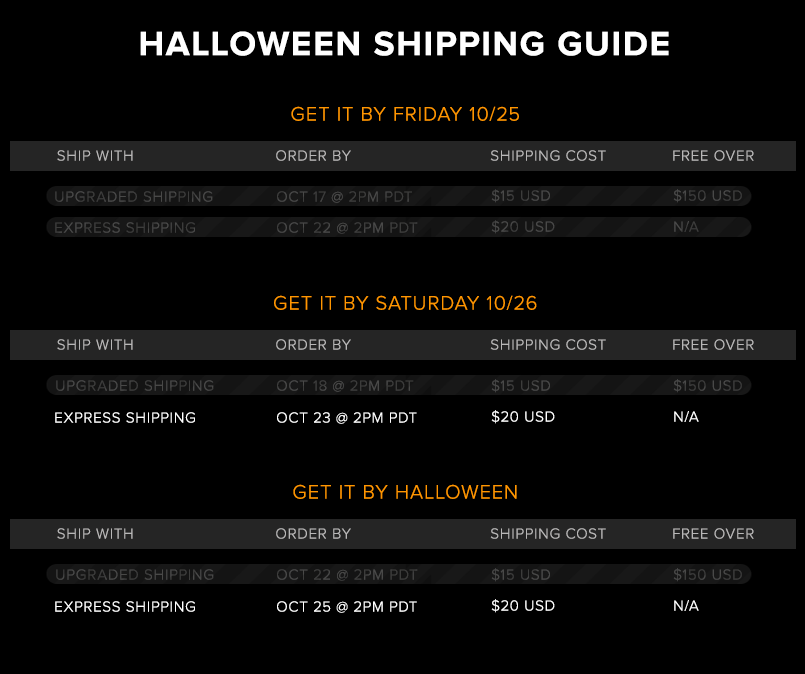This screenshot has height=674, width=805.
Task: Select greyed Upgraded Shipping Halloween Oct 22 deadline
Action: coord(347,574)
